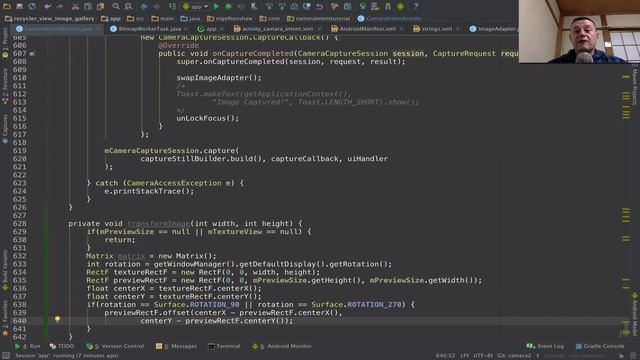Click the Copy toolbar icon
The image size is (640, 360).
click(88, 6)
